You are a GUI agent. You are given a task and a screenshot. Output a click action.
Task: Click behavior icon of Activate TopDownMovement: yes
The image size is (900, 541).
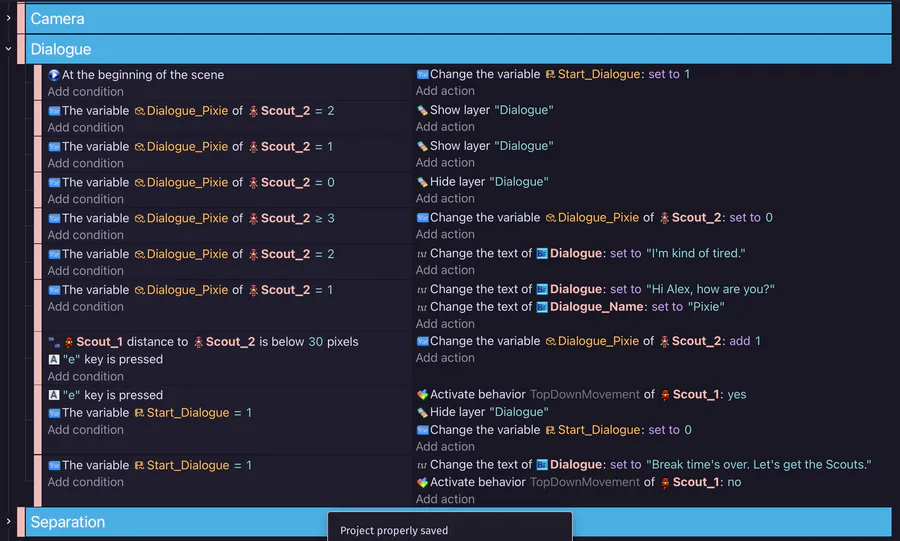(x=422, y=395)
